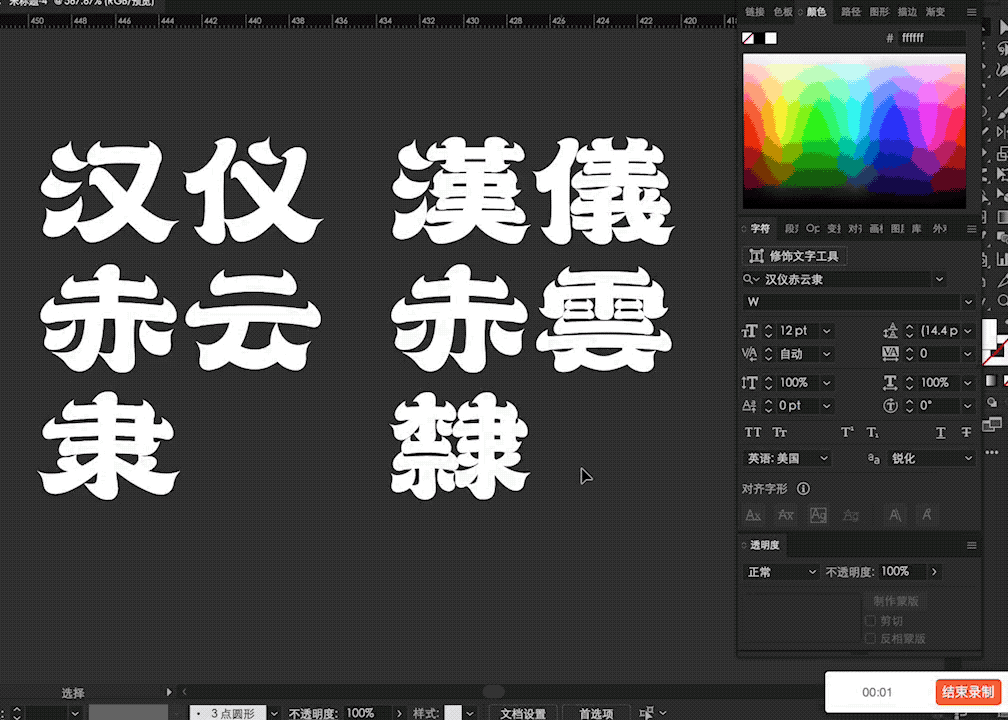The image size is (1008, 720).
Task: Select the None color swatch
Action: pyautogui.click(x=748, y=38)
